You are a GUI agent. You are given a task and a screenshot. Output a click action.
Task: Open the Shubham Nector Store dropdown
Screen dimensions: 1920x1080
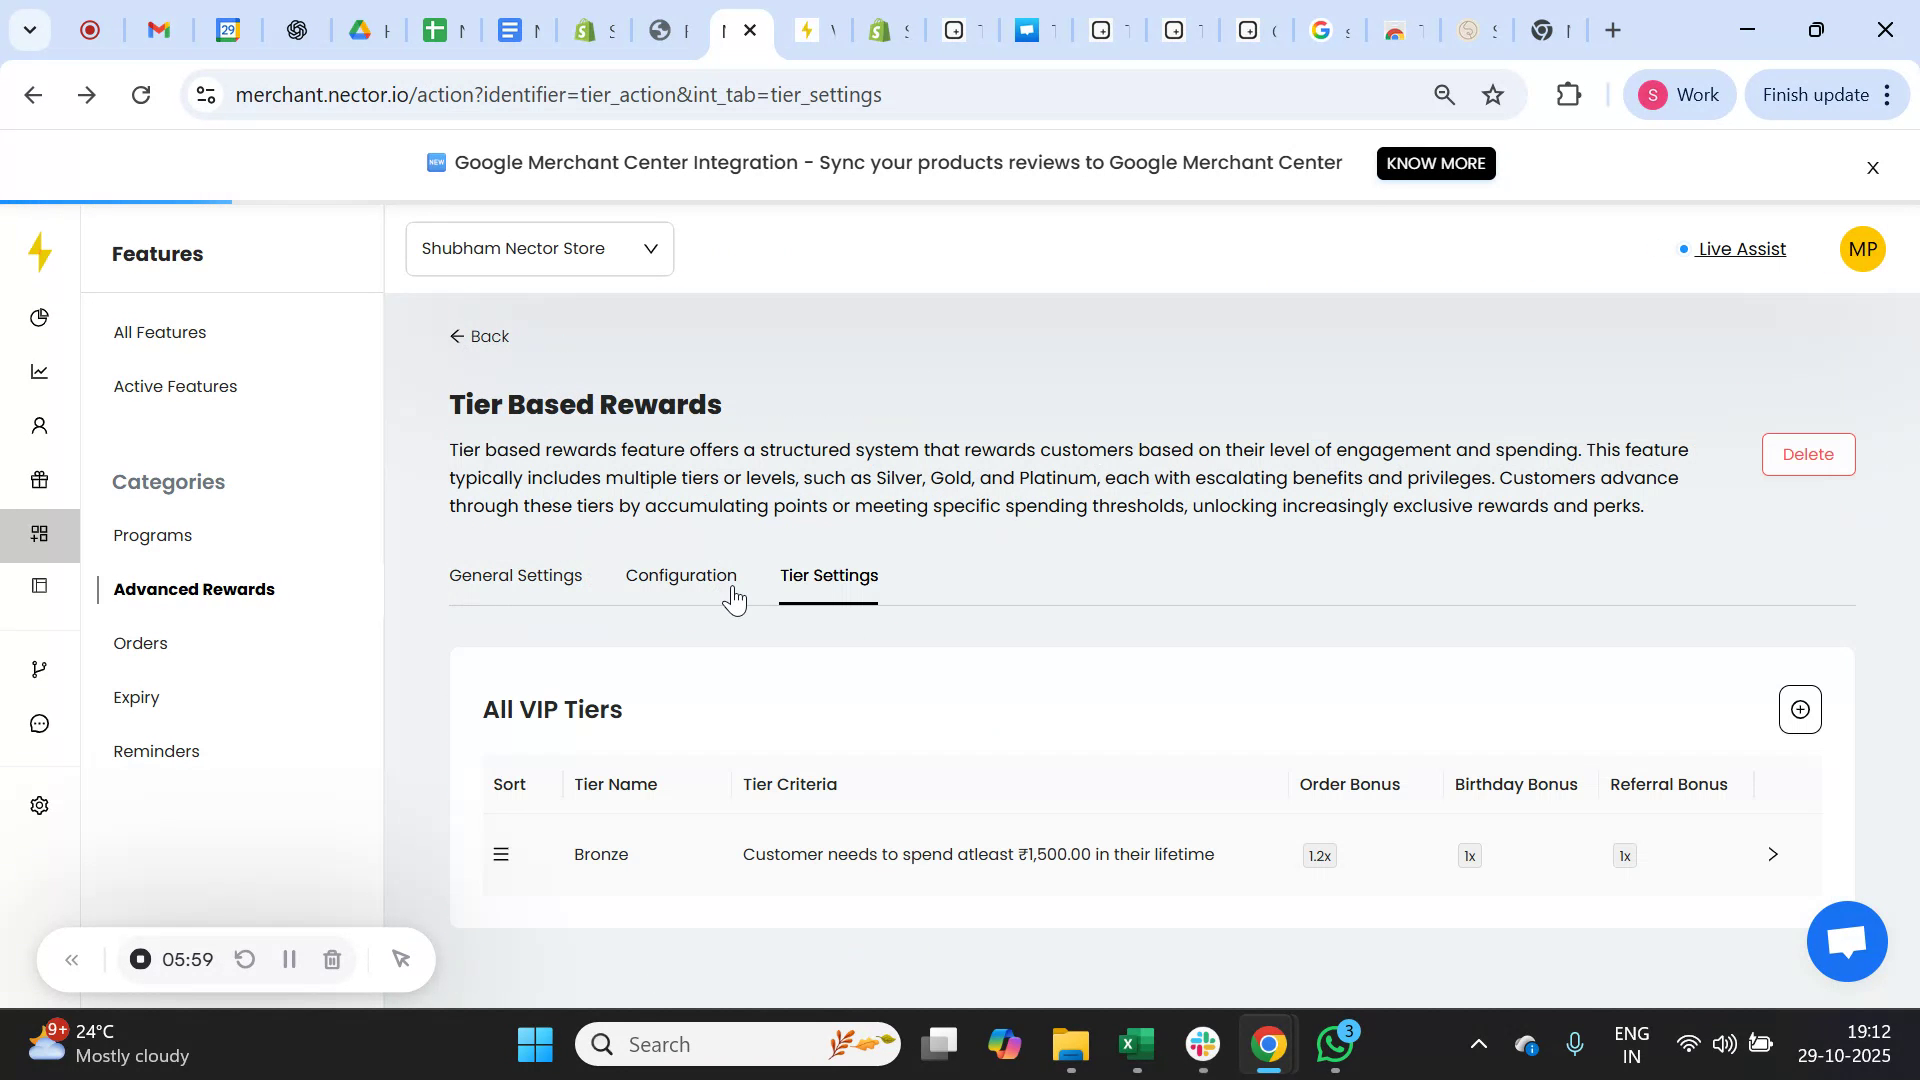point(539,248)
